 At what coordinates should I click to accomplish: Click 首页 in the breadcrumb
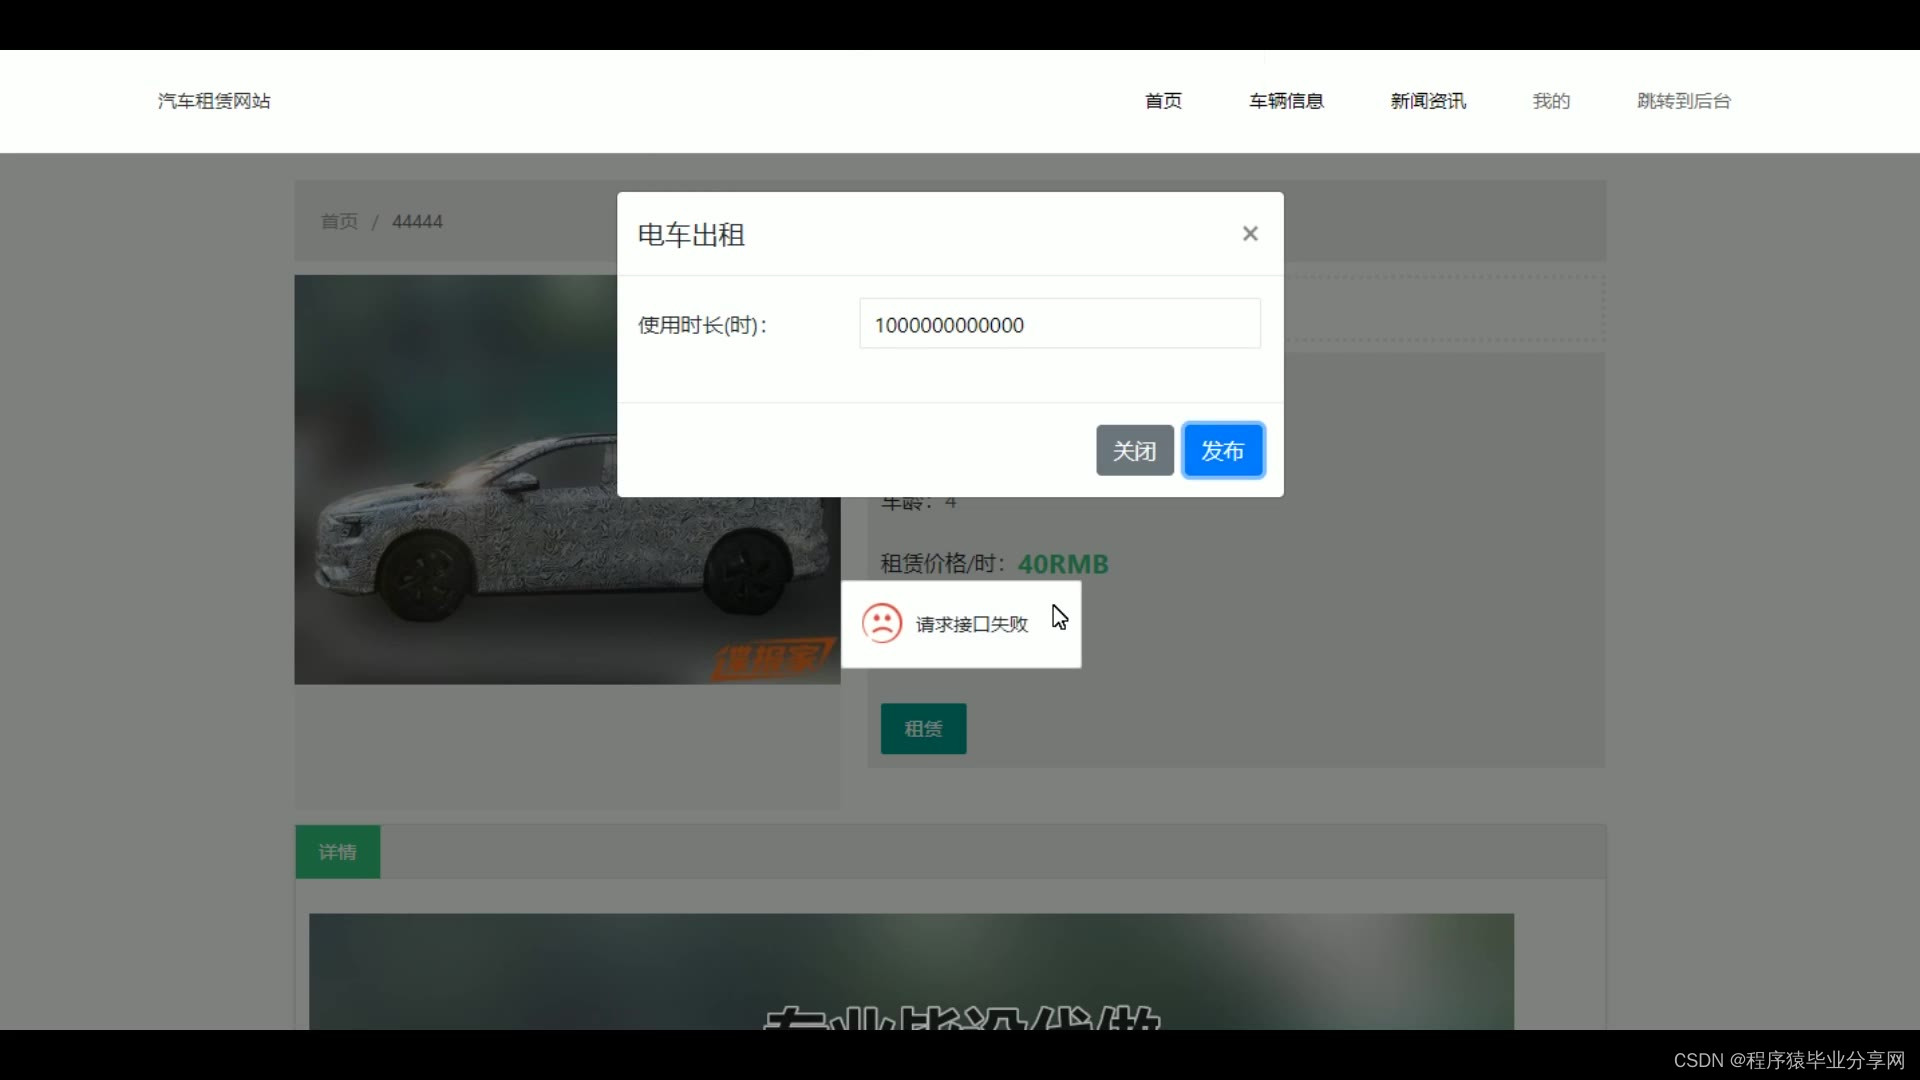[x=339, y=222]
